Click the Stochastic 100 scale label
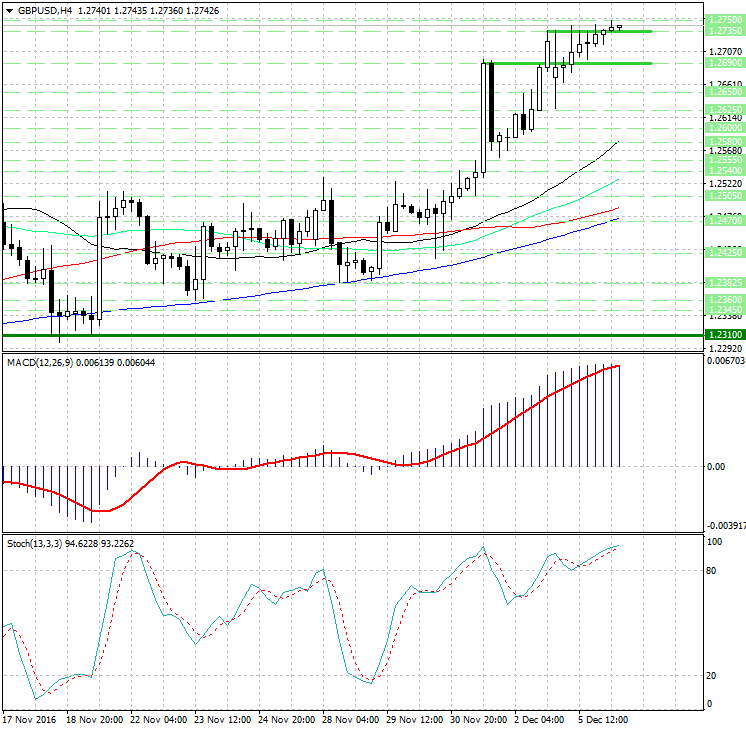This screenshot has height=731, width=746. (715, 542)
